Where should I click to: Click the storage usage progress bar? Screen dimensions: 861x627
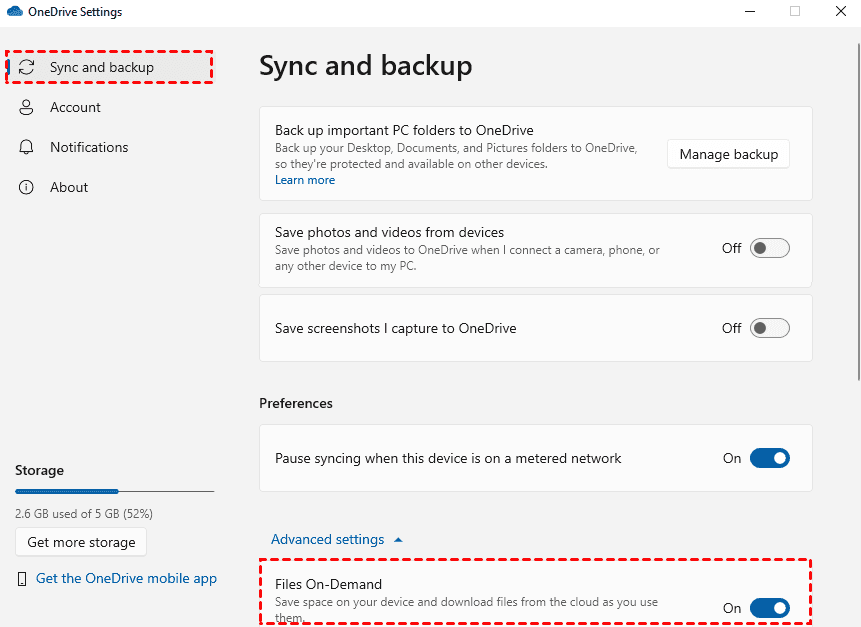click(114, 491)
